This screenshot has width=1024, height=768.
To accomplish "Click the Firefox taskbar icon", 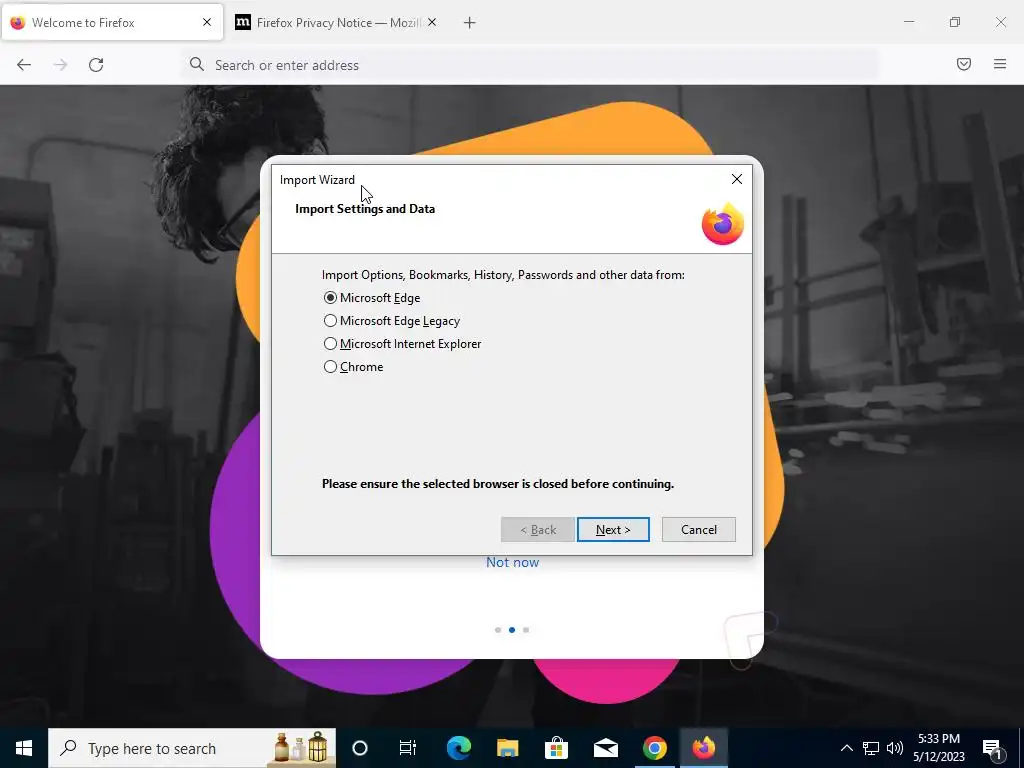I will (703, 748).
